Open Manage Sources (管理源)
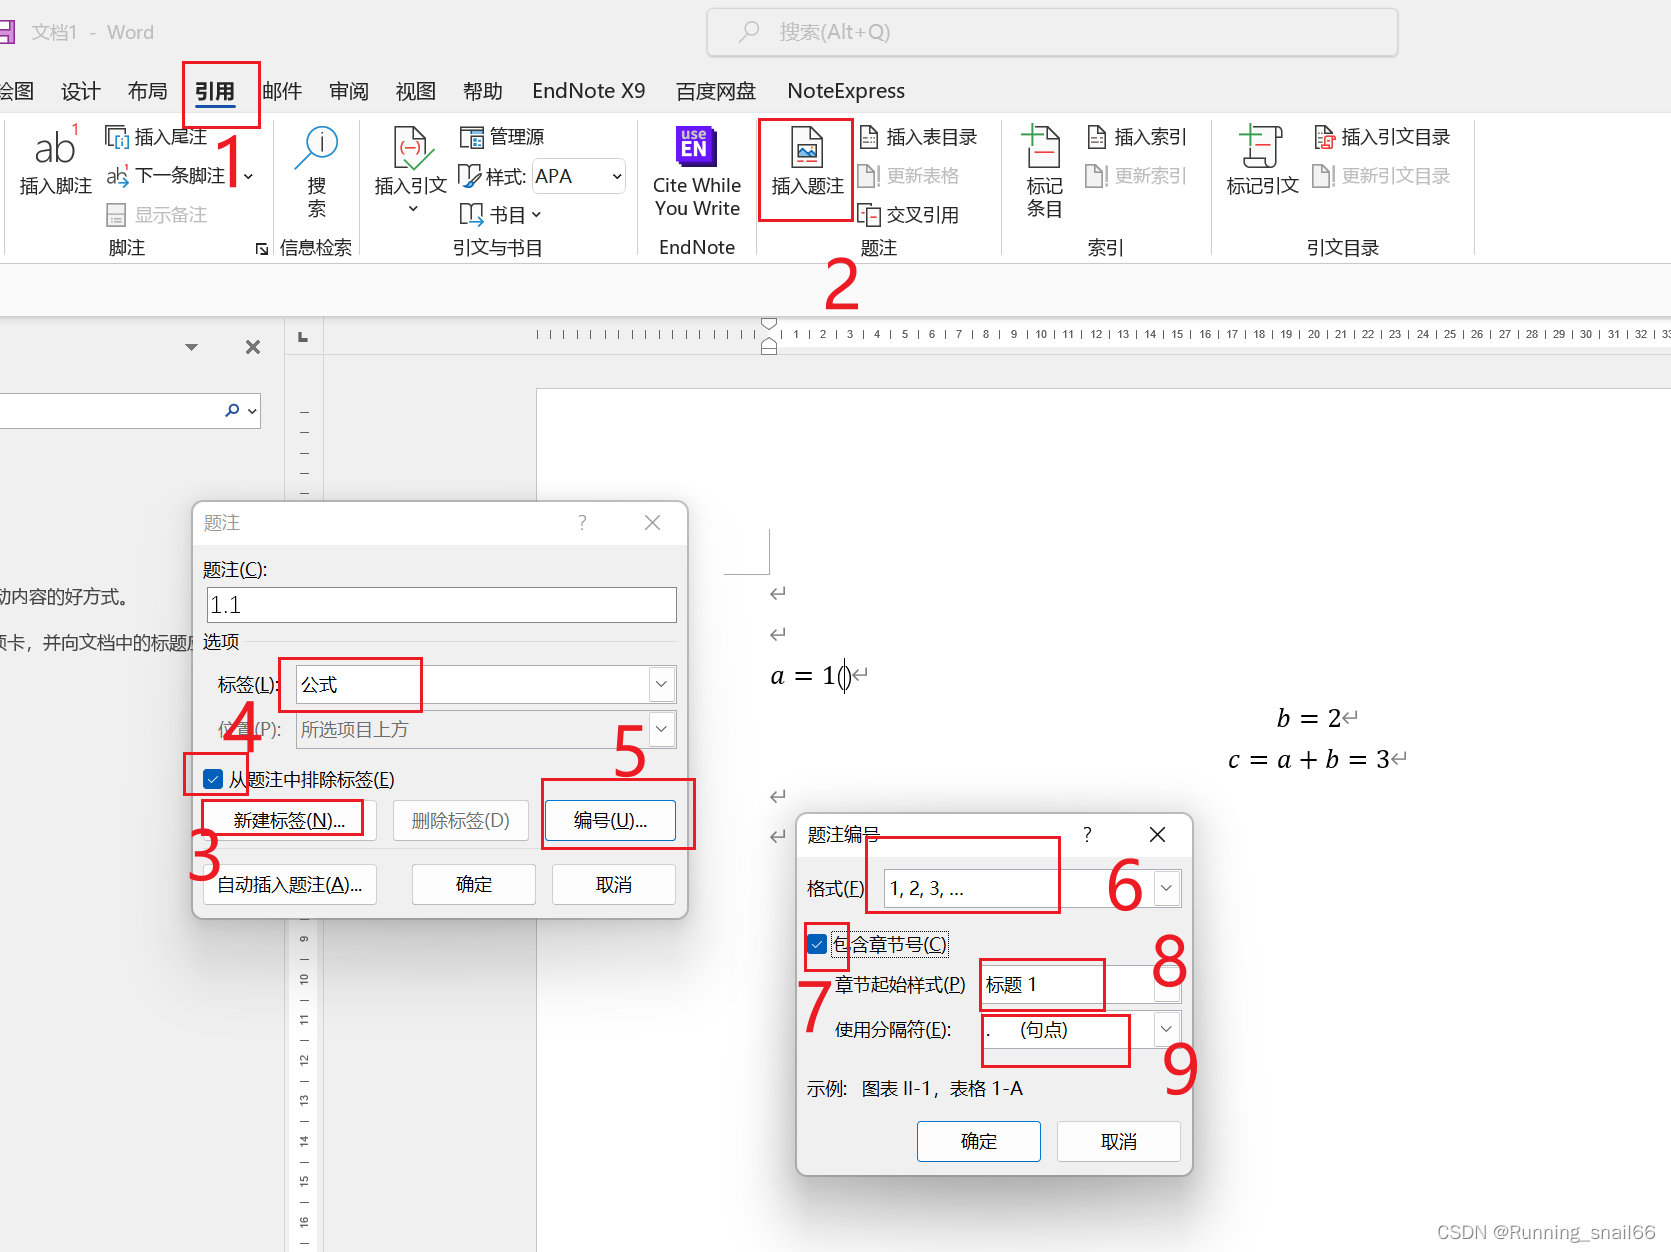1671x1252 pixels. pos(501,137)
